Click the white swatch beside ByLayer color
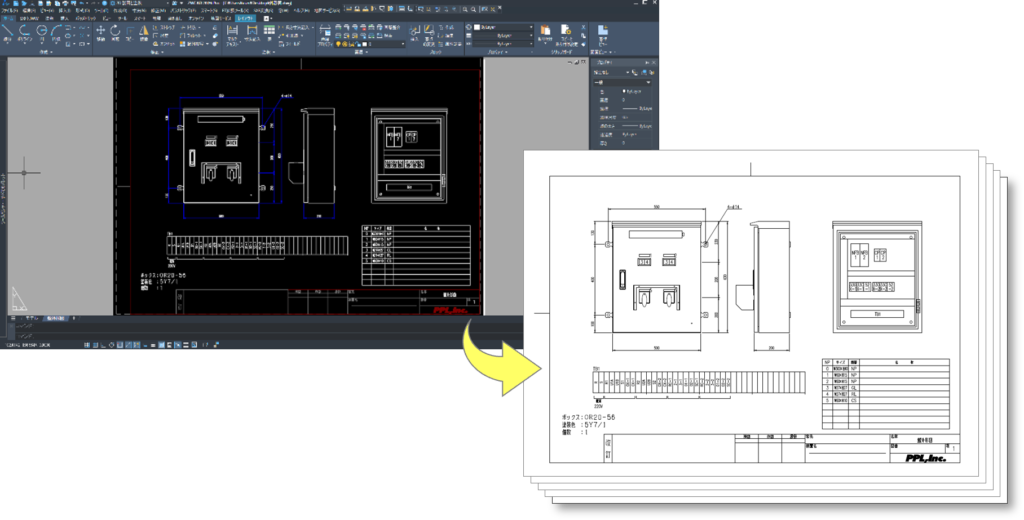This screenshot has width=1024, height=520. pos(477,27)
